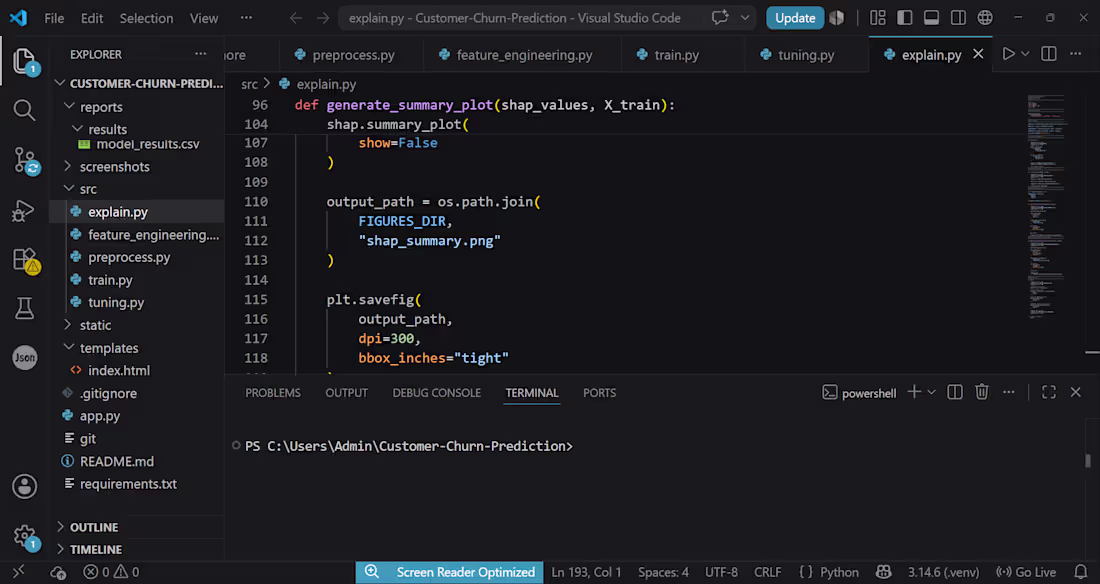Go forward with the right arrow

tap(323, 18)
